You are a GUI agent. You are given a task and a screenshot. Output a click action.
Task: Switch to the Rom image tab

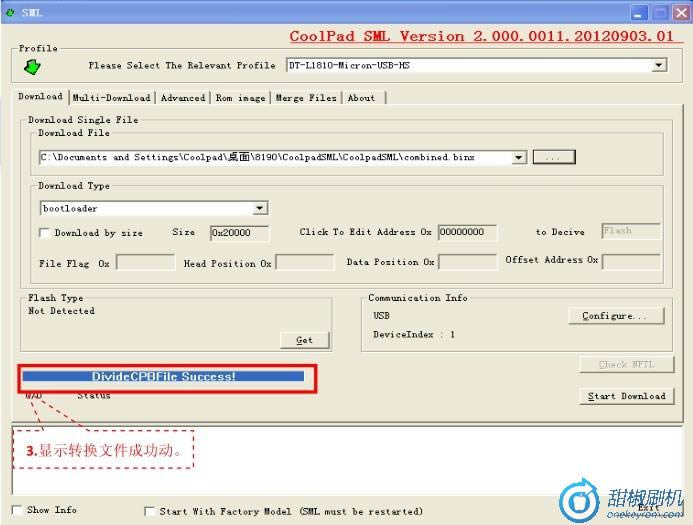[x=240, y=98]
